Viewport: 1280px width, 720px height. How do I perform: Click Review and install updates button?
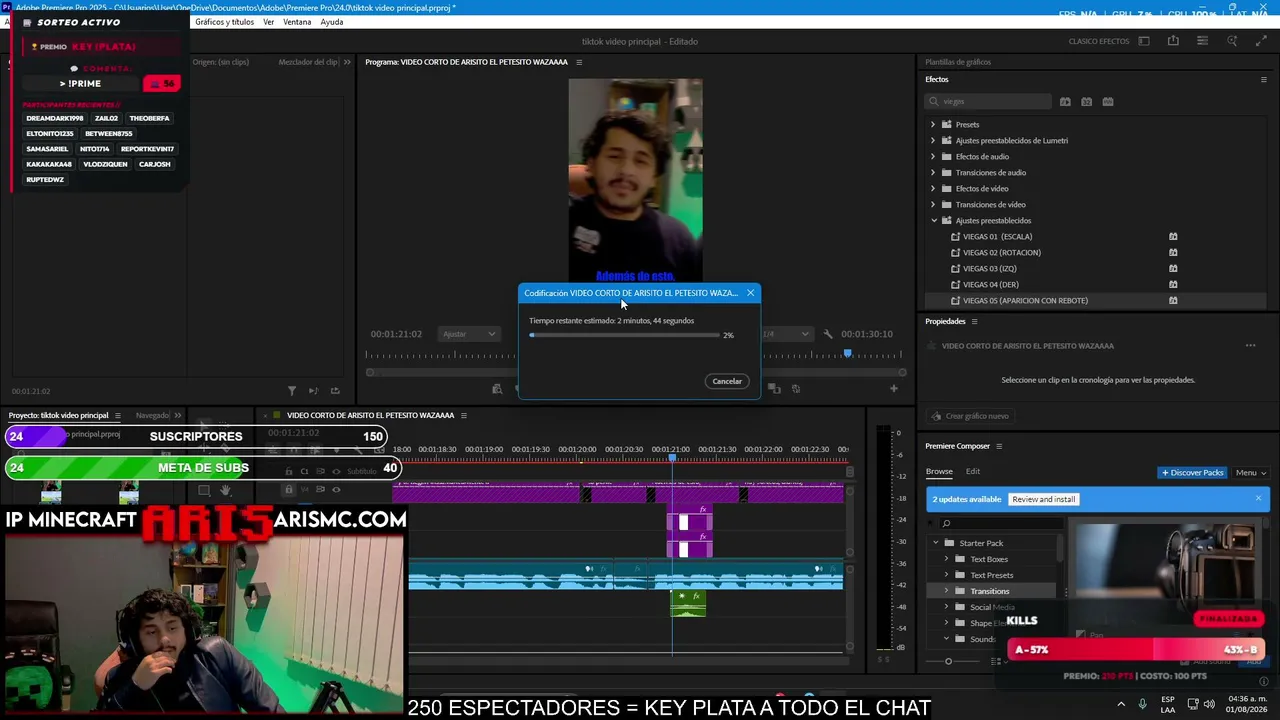click(1043, 499)
